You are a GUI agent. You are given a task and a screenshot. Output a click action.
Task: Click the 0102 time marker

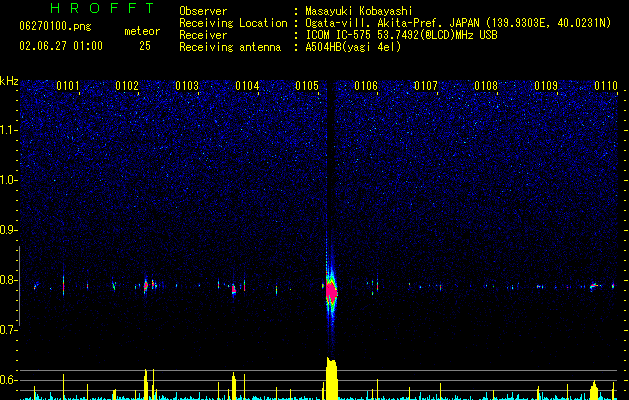coord(127,86)
